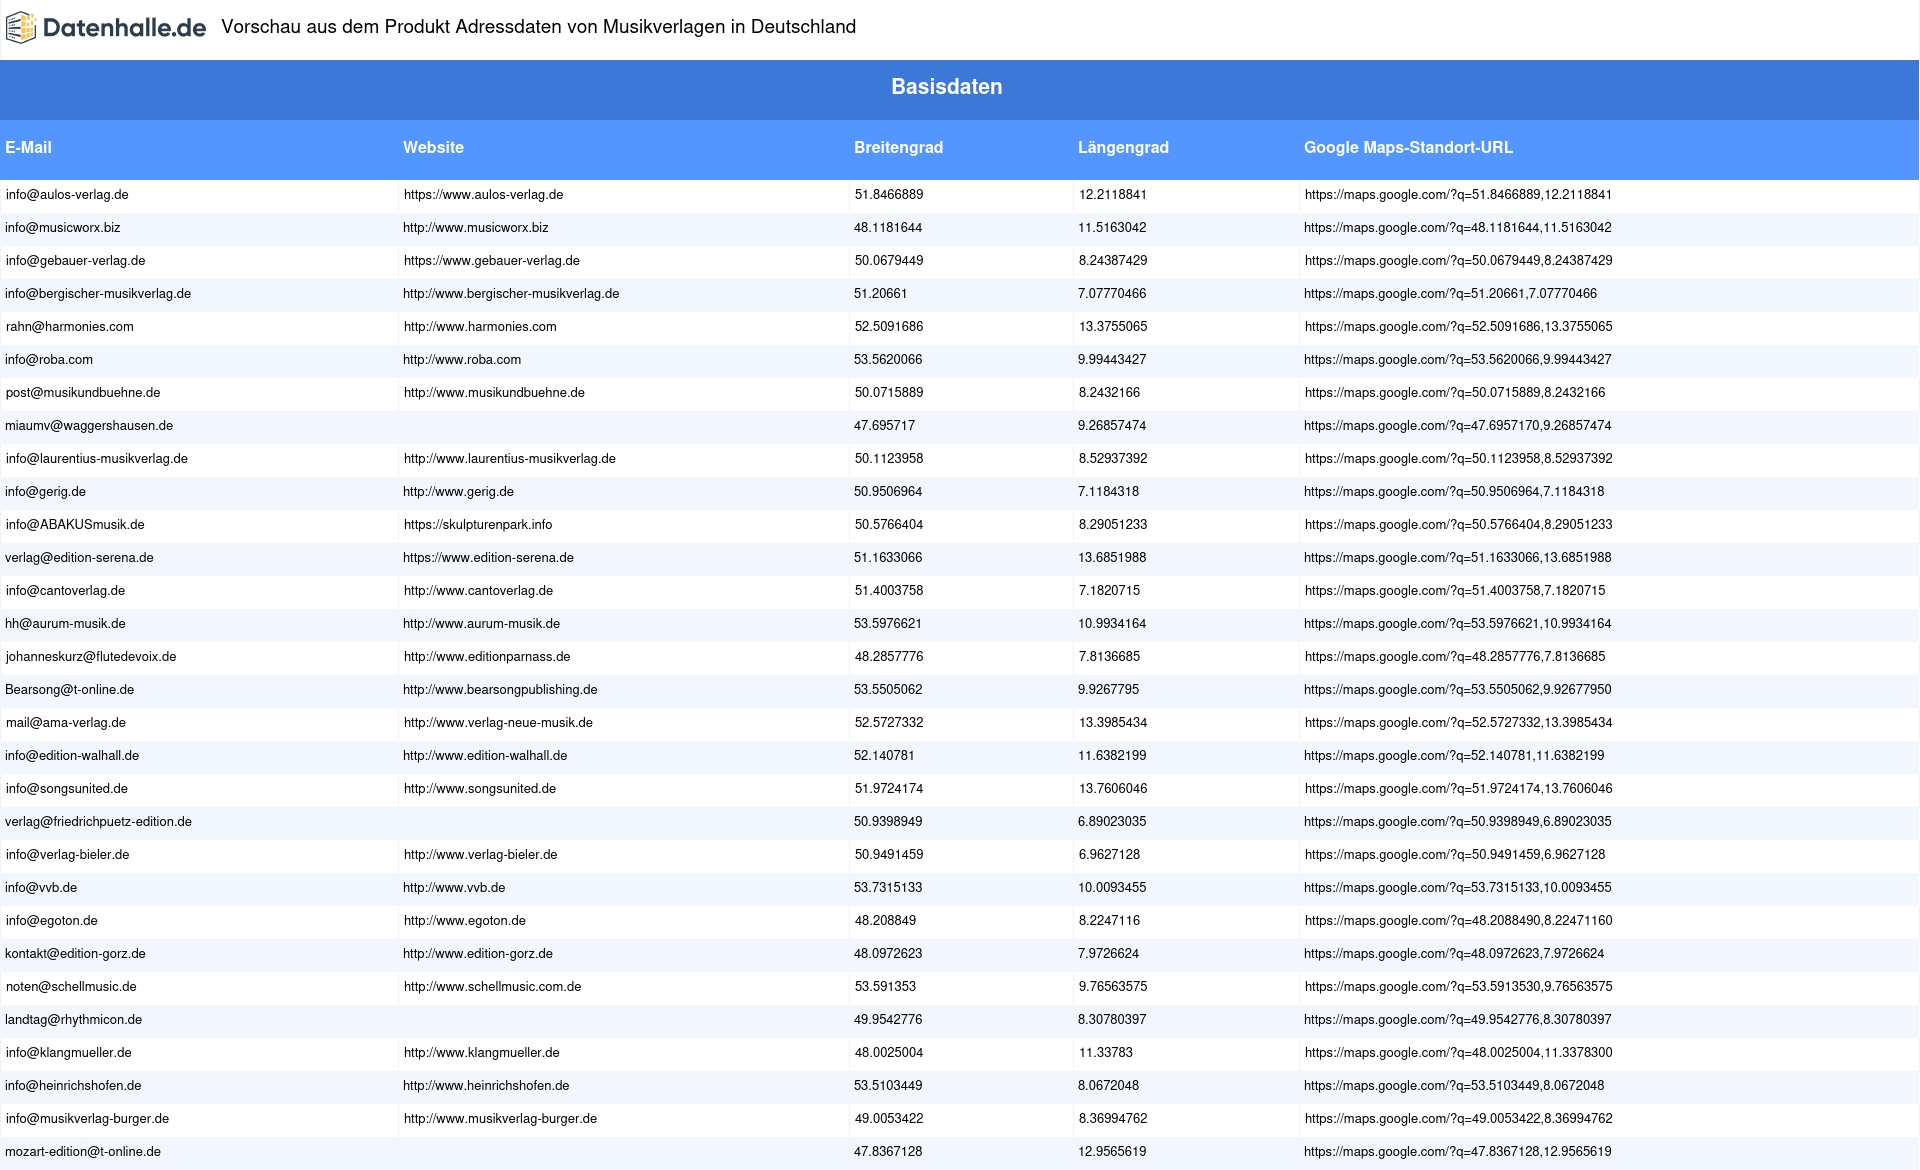The width and height of the screenshot is (1920, 1170).
Task: Select latitude value 52.140781
Action: click(884, 756)
